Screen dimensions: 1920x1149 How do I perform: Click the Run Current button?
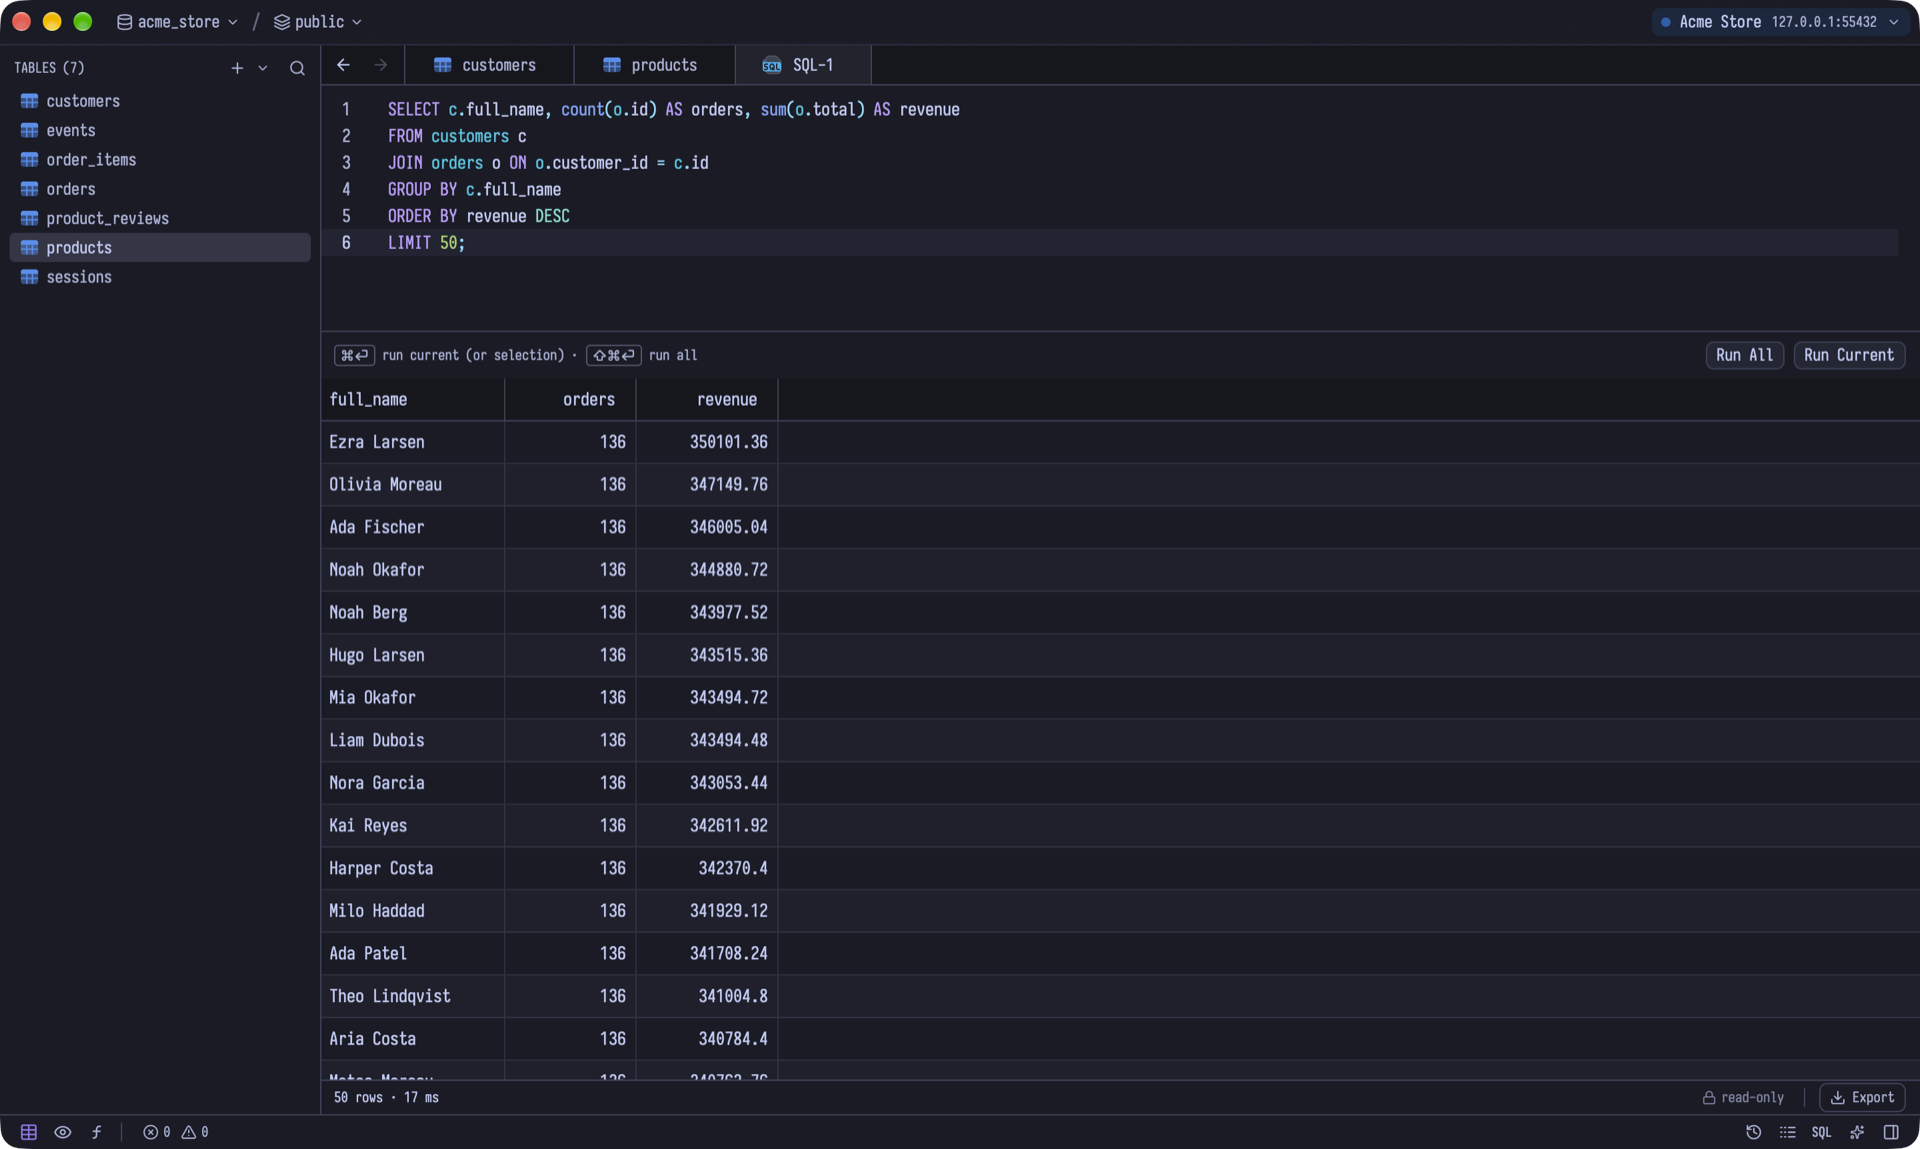point(1849,355)
